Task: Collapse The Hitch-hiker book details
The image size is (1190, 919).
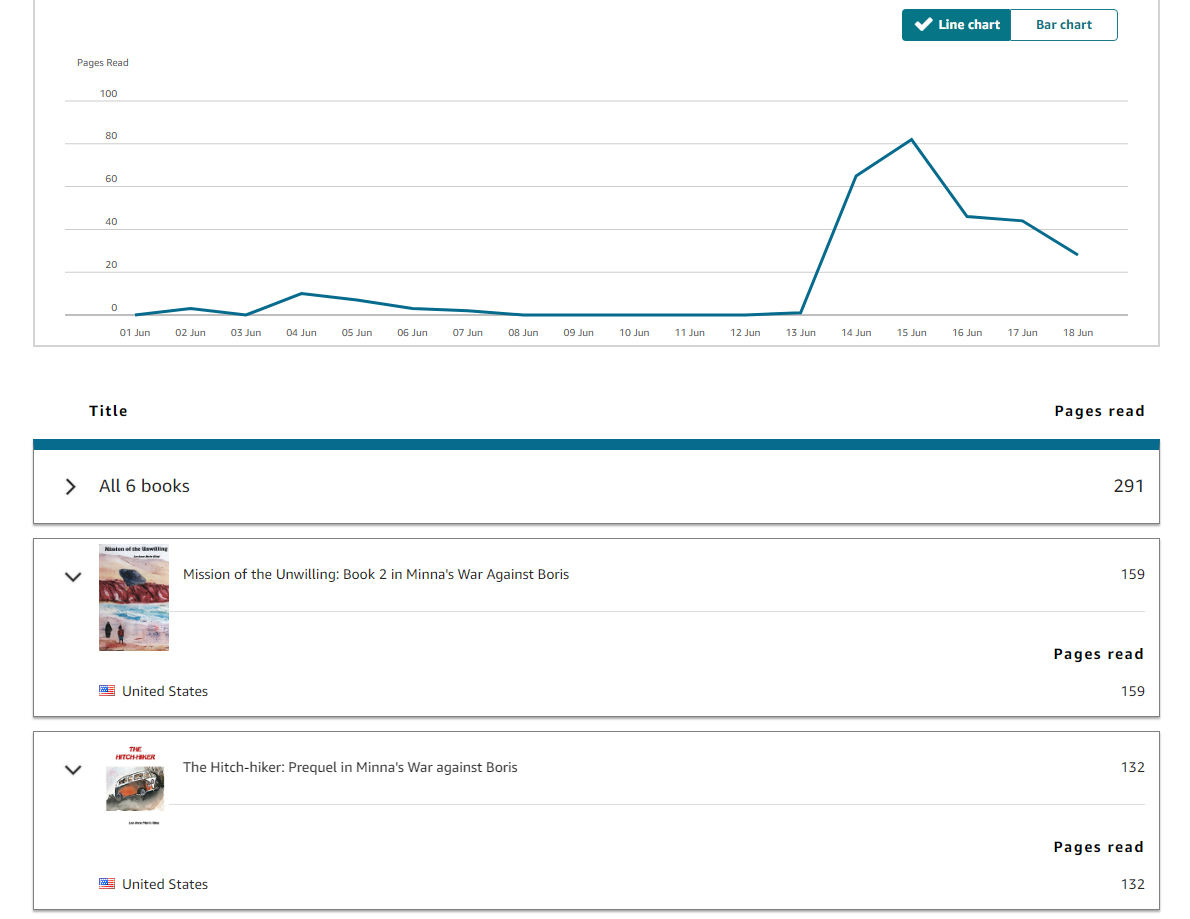Action: [72, 770]
